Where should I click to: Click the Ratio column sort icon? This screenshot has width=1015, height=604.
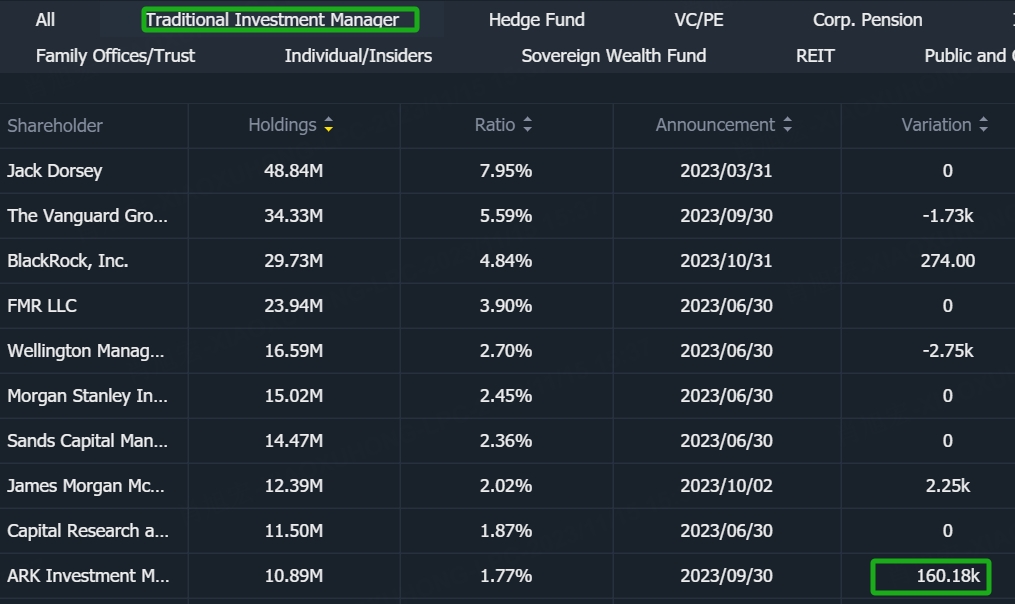(x=527, y=126)
